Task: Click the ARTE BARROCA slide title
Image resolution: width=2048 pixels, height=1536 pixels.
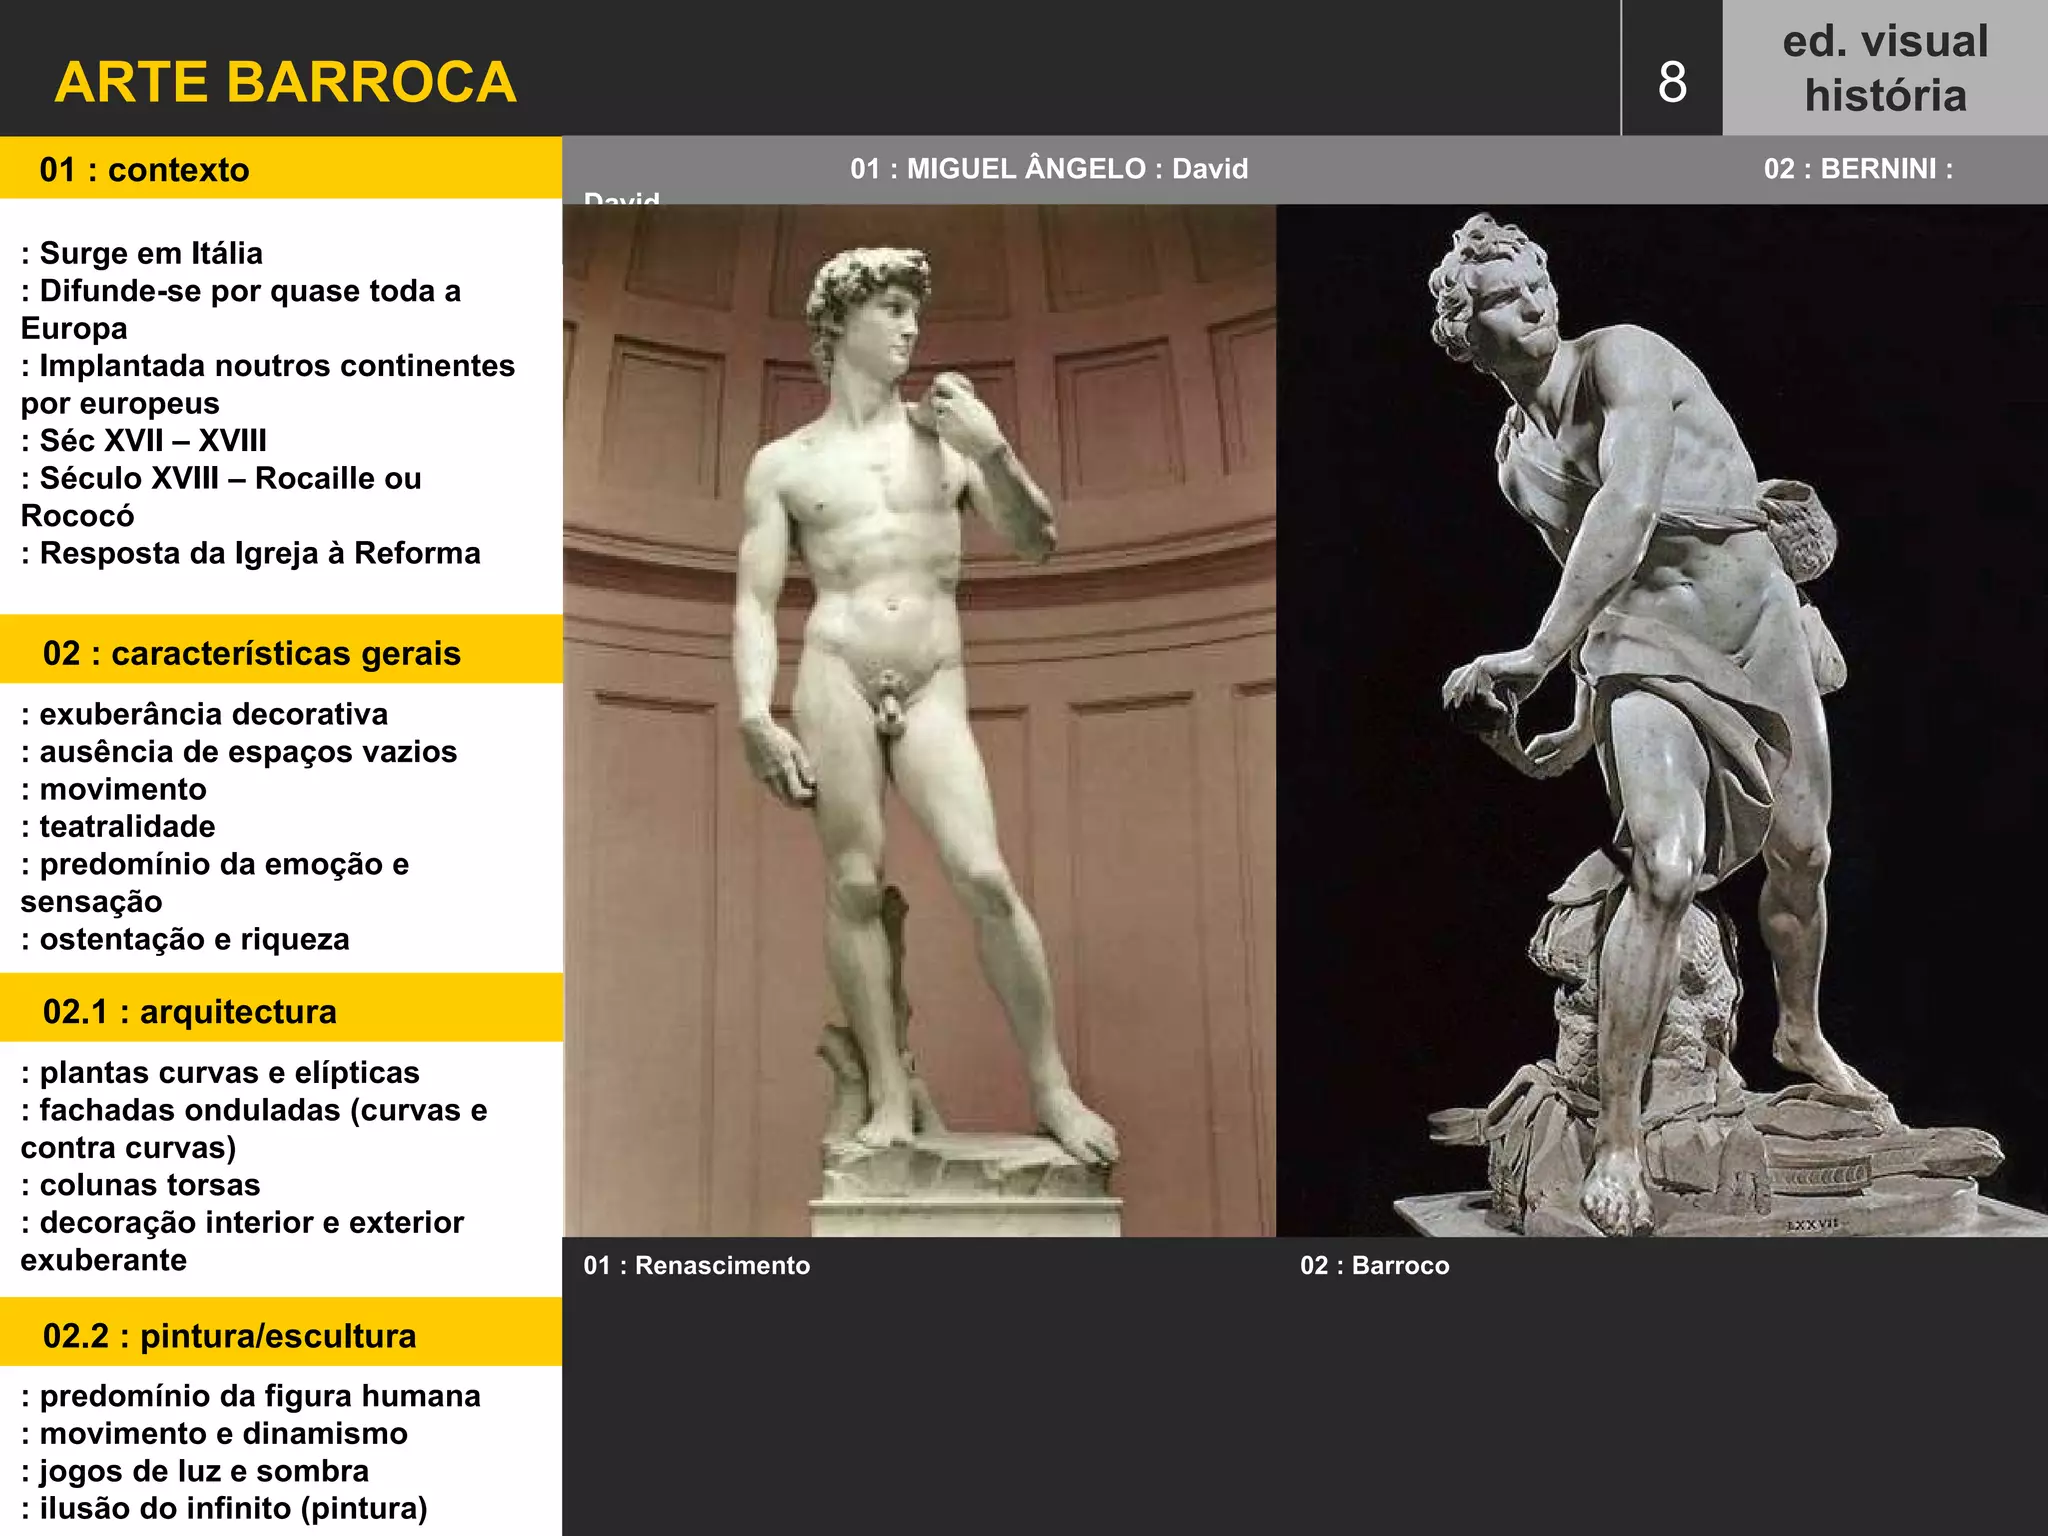Action: 286,82
